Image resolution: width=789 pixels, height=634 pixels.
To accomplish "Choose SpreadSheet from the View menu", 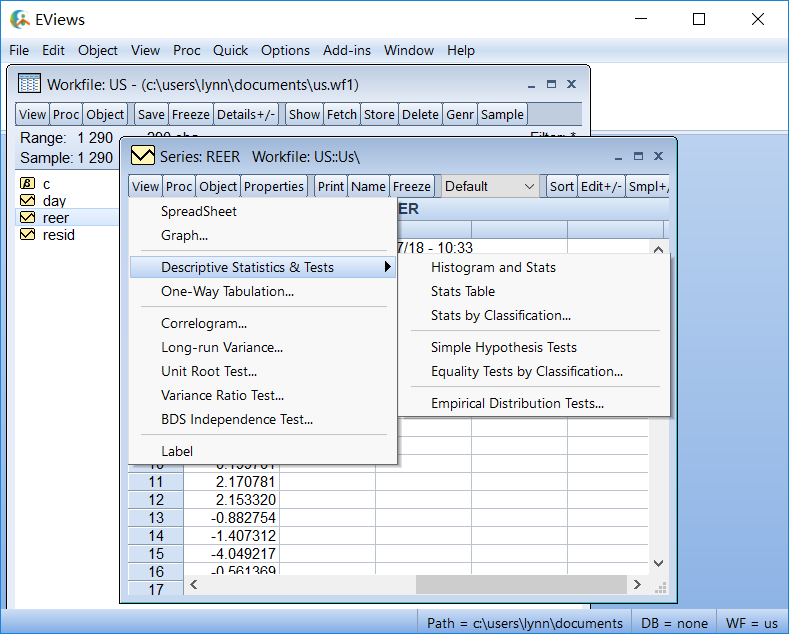I will coord(263,211).
